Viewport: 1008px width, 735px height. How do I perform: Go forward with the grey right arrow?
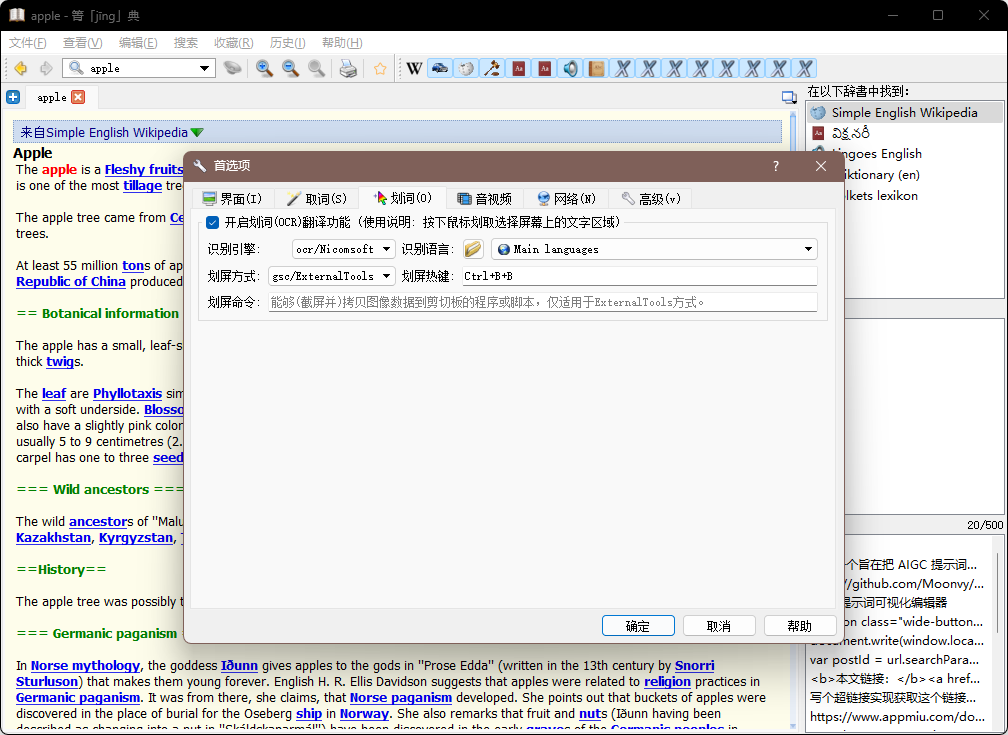coord(46,68)
